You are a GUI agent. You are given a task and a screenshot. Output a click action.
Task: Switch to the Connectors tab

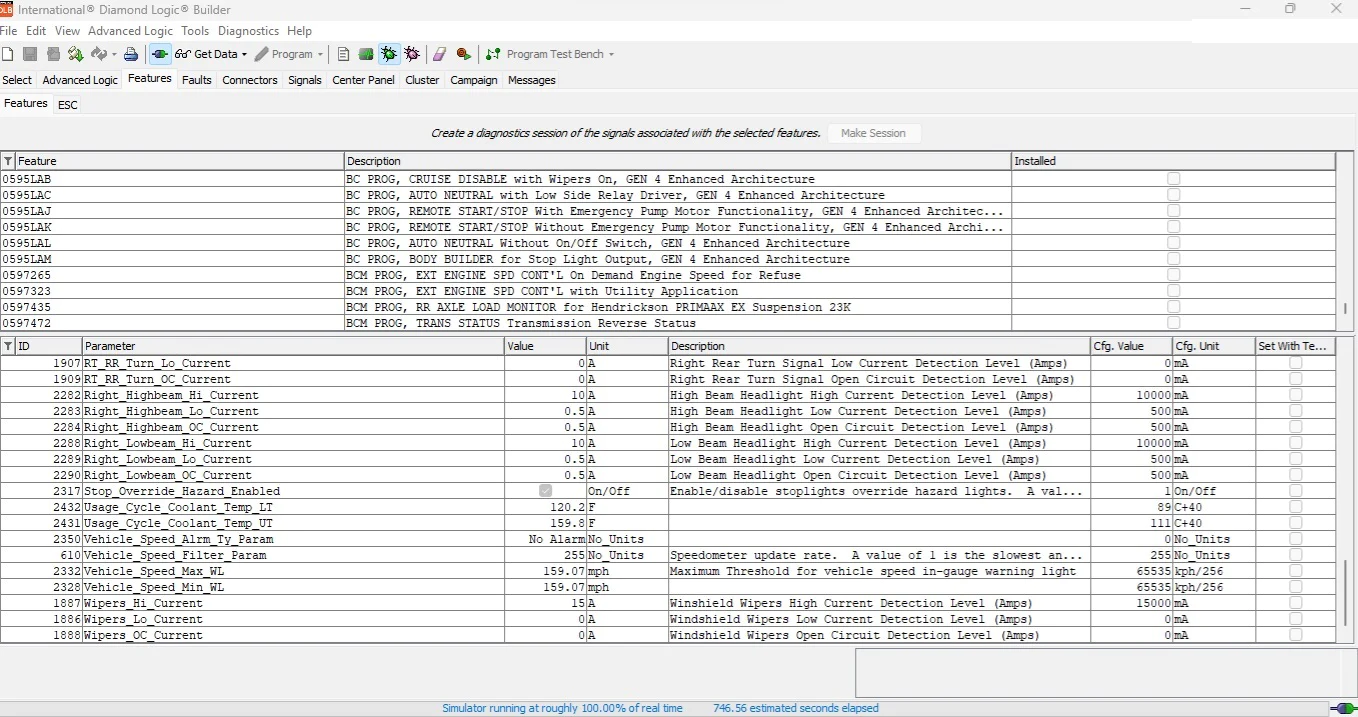click(x=250, y=80)
